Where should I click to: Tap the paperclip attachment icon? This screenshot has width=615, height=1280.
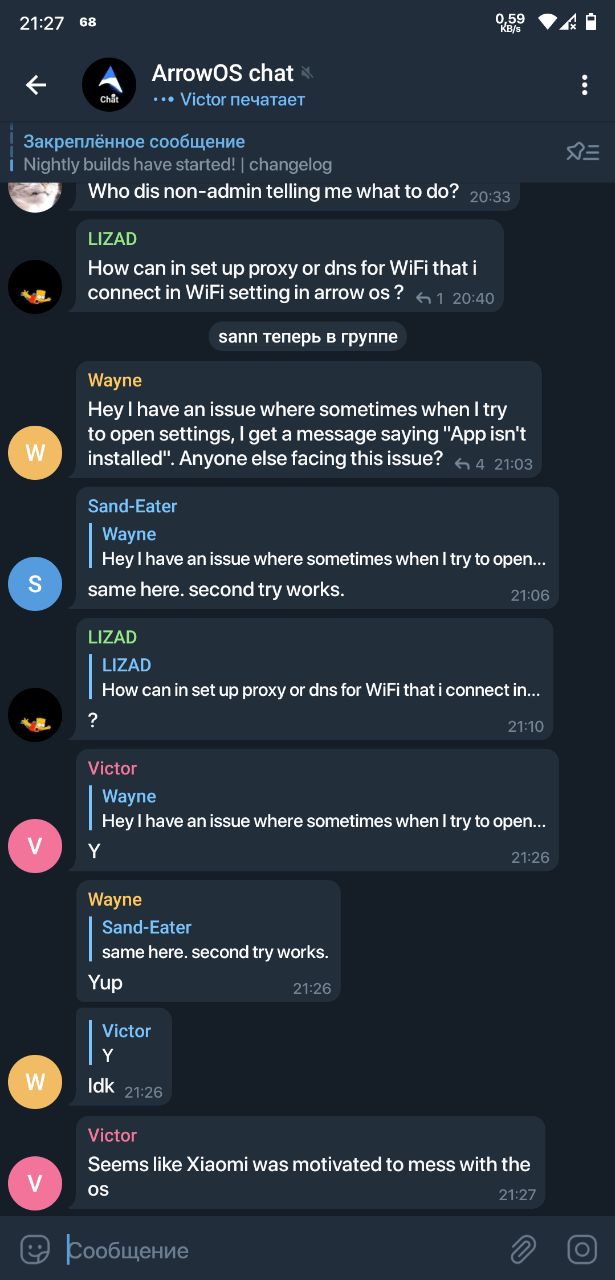[523, 1249]
